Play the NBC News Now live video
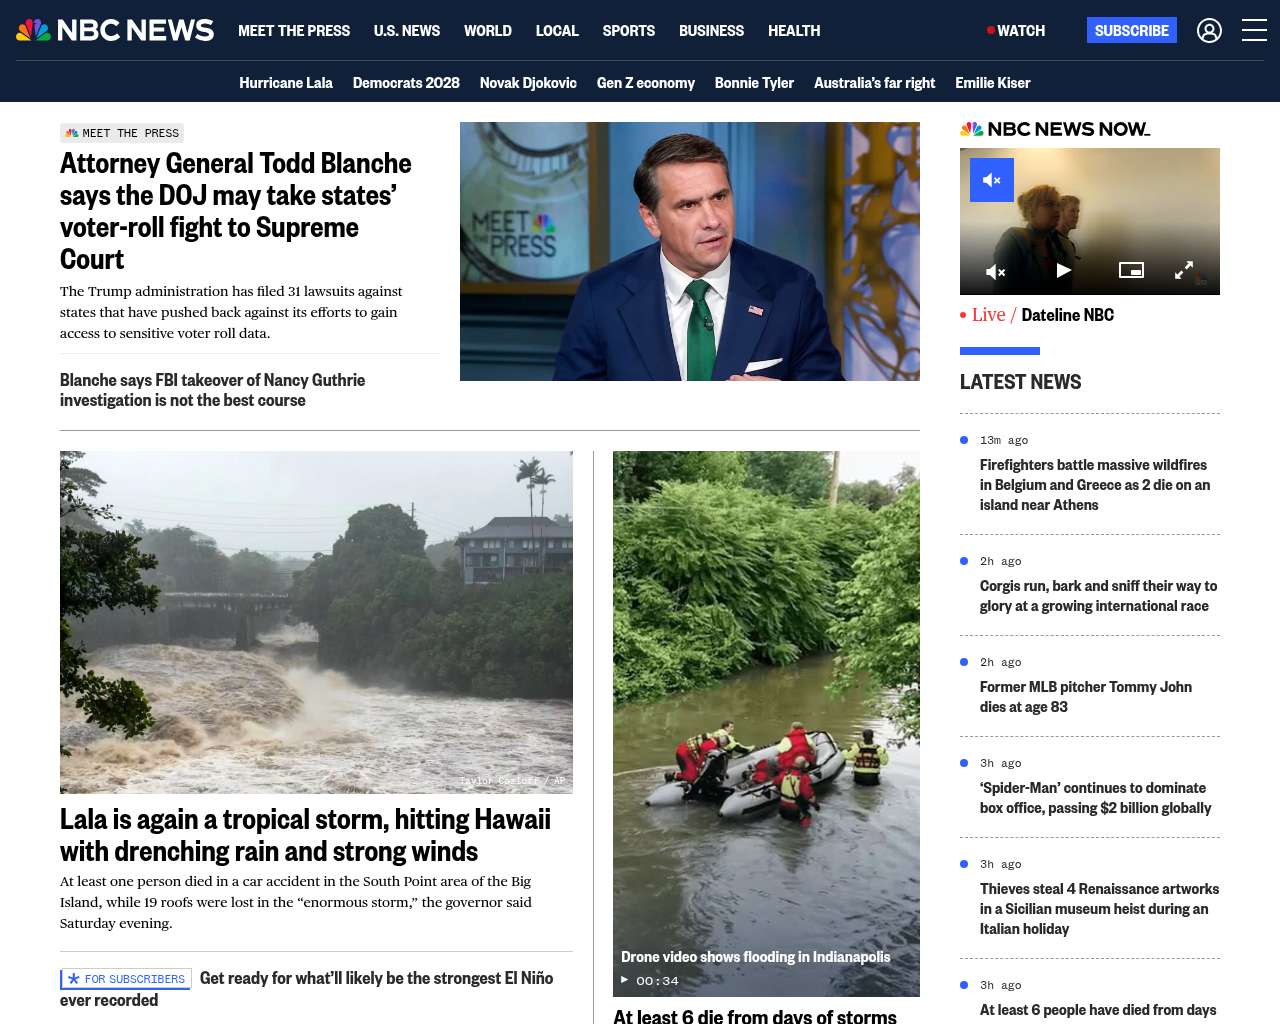The height and width of the screenshot is (1024, 1280). click(1063, 270)
